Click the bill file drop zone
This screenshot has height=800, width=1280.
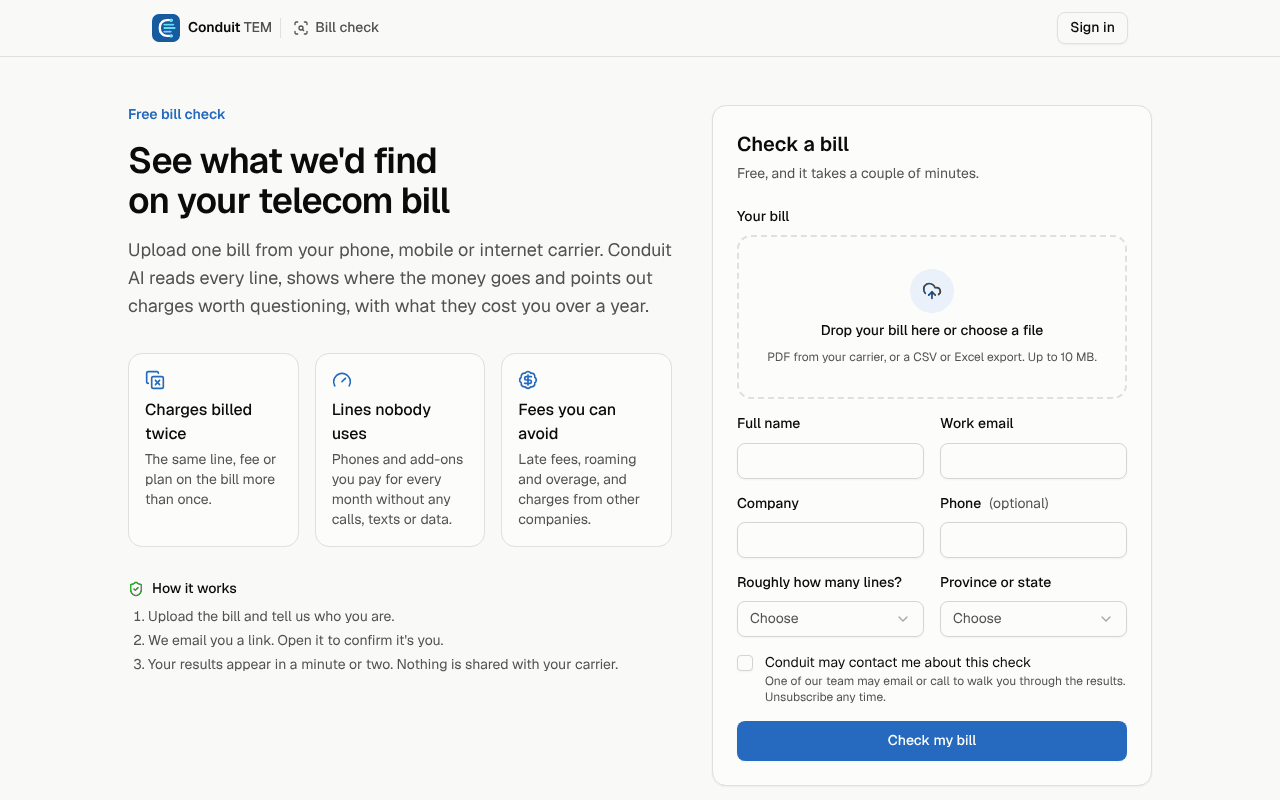point(932,317)
